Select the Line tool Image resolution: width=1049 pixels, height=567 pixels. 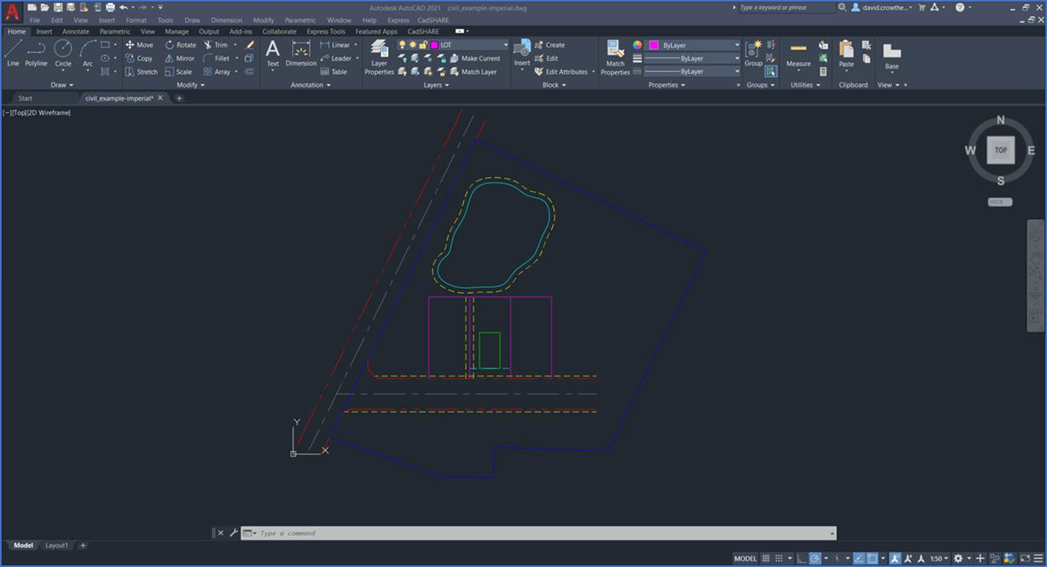pyautogui.click(x=13, y=53)
